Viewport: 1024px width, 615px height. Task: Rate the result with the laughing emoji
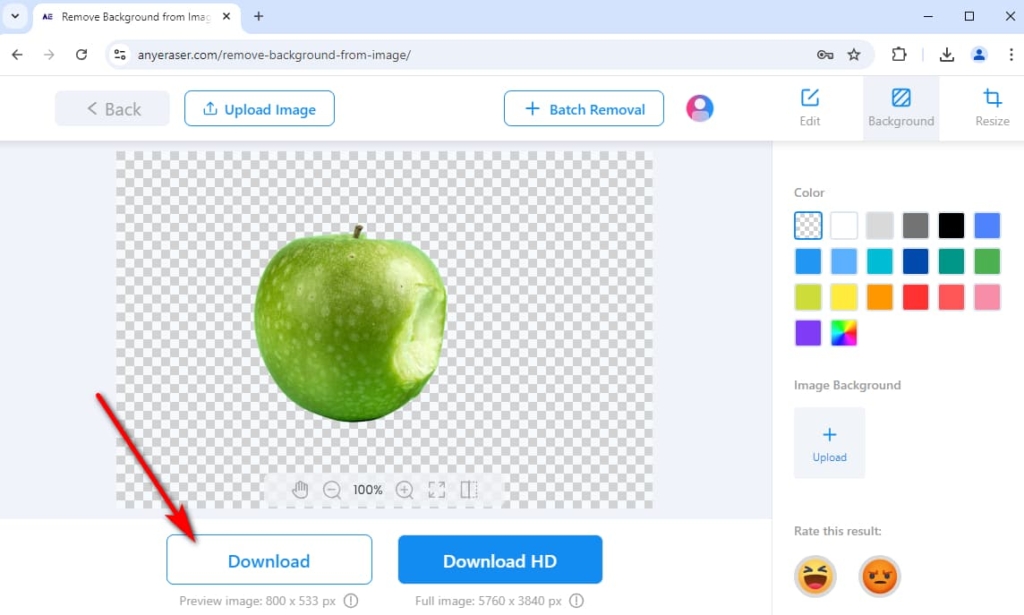815,577
